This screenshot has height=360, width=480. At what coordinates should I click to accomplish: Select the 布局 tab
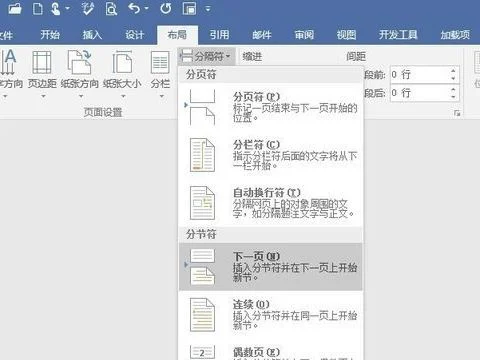click(x=177, y=35)
